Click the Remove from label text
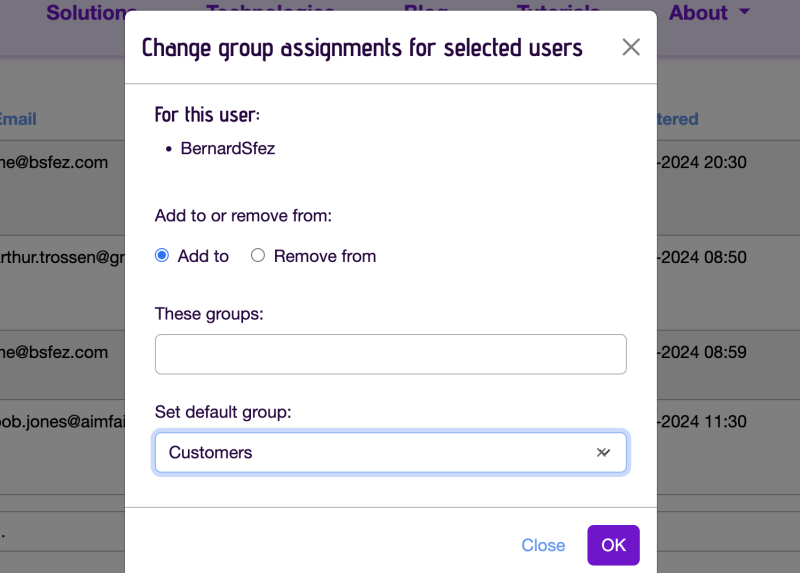Image resolution: width=800 pixels, height=573 pixels. click(x=324, y=256)
